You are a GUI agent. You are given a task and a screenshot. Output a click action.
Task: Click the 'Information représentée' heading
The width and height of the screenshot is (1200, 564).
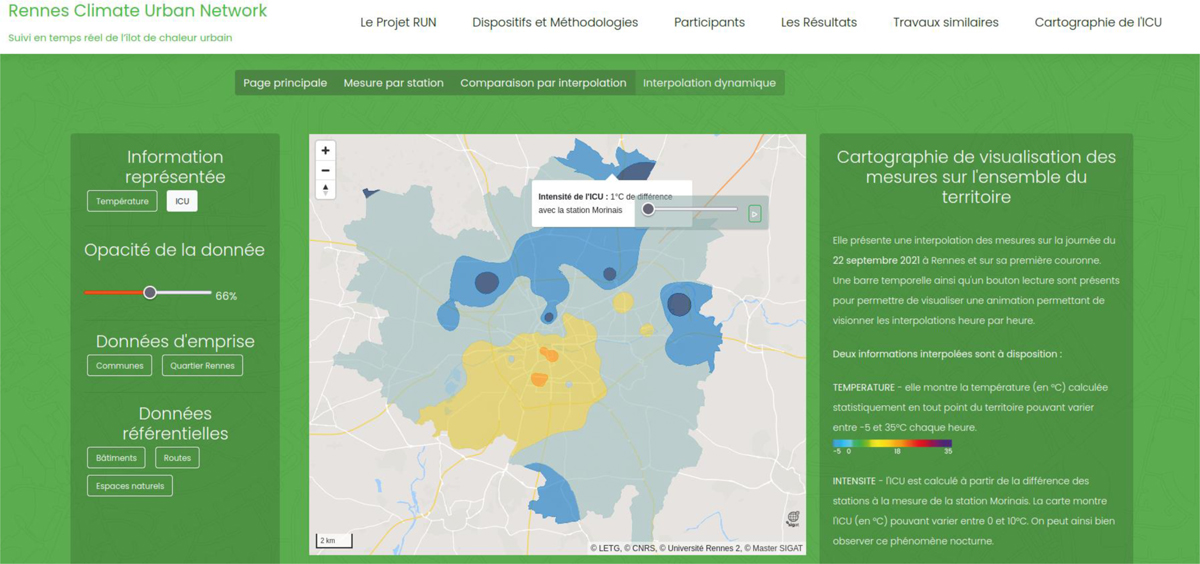point(175,167)
